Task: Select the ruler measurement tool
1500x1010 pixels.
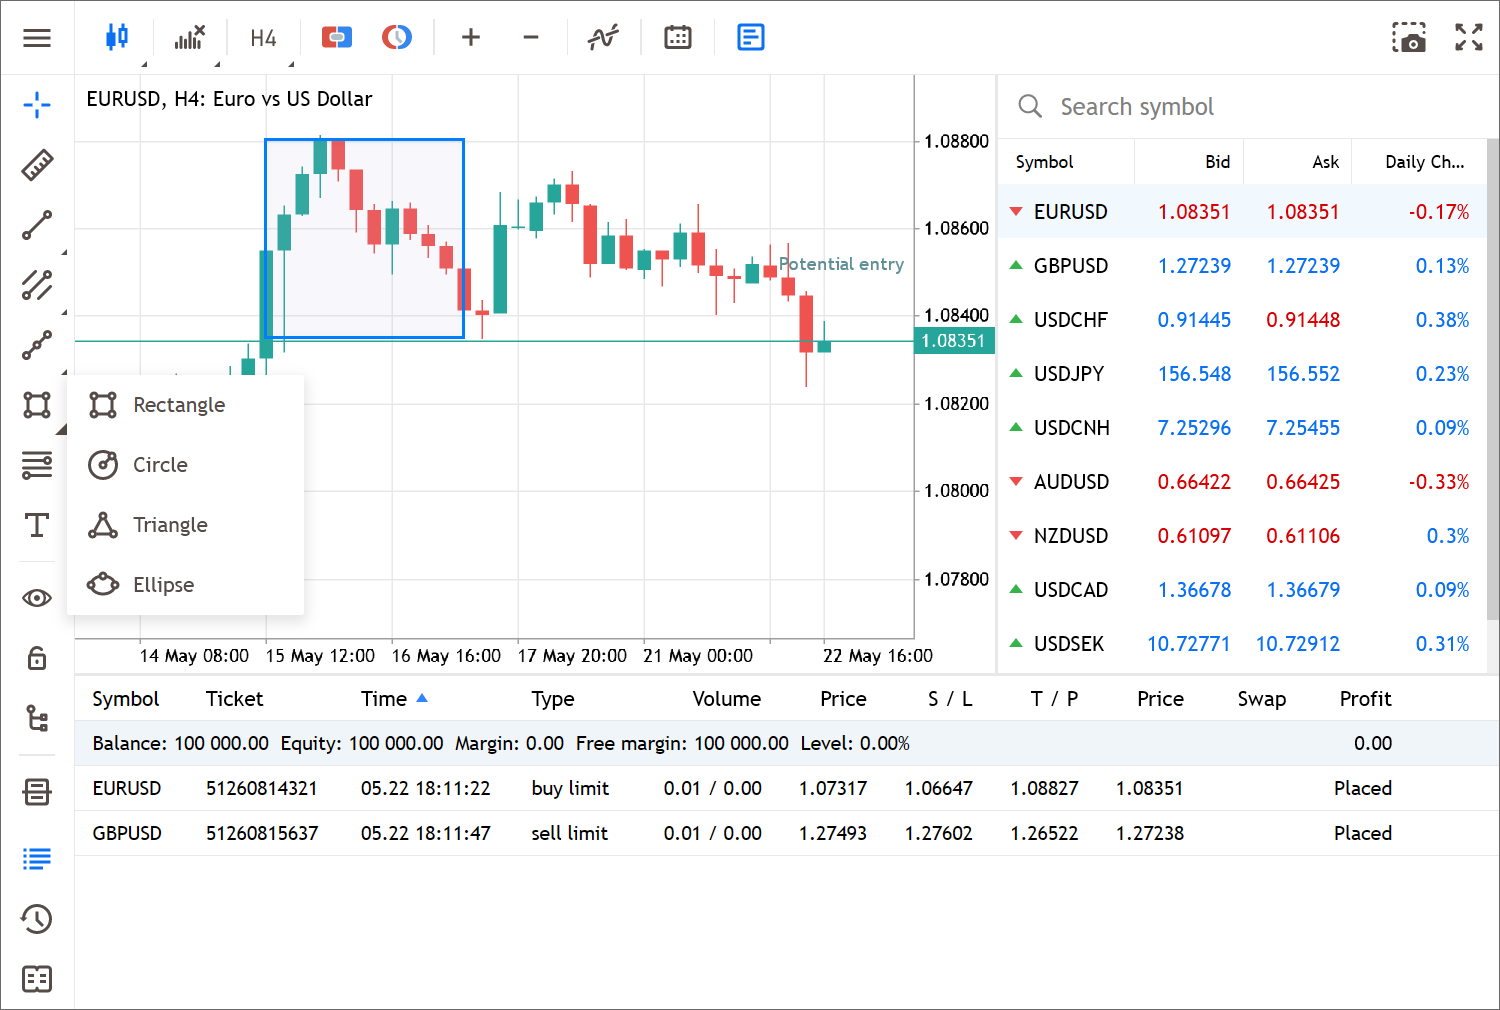Action: click(37, 165)
